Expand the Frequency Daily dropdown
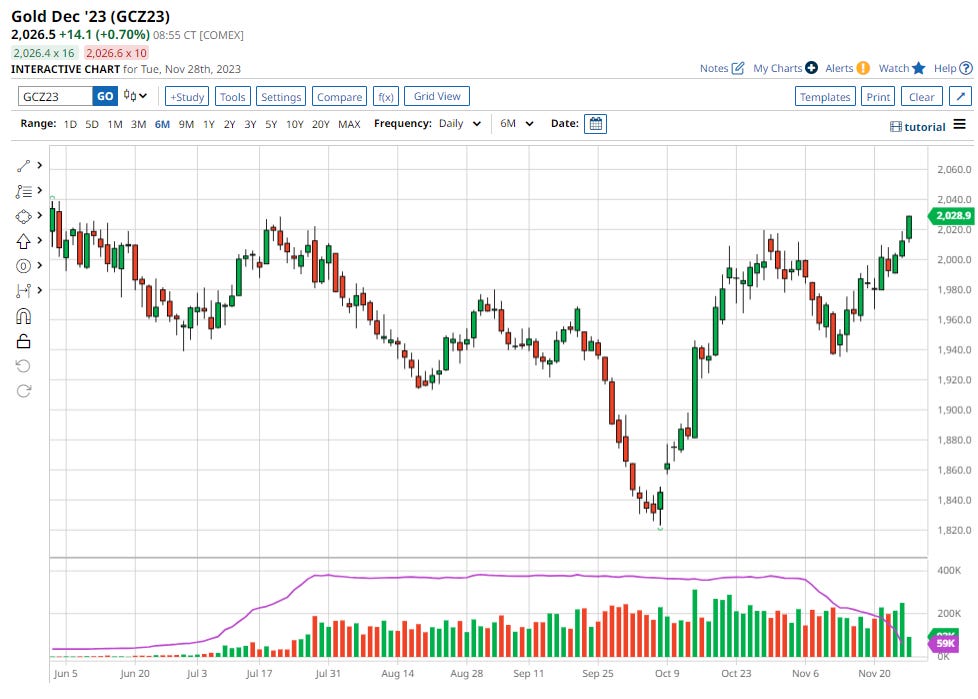 coord(476,124)
